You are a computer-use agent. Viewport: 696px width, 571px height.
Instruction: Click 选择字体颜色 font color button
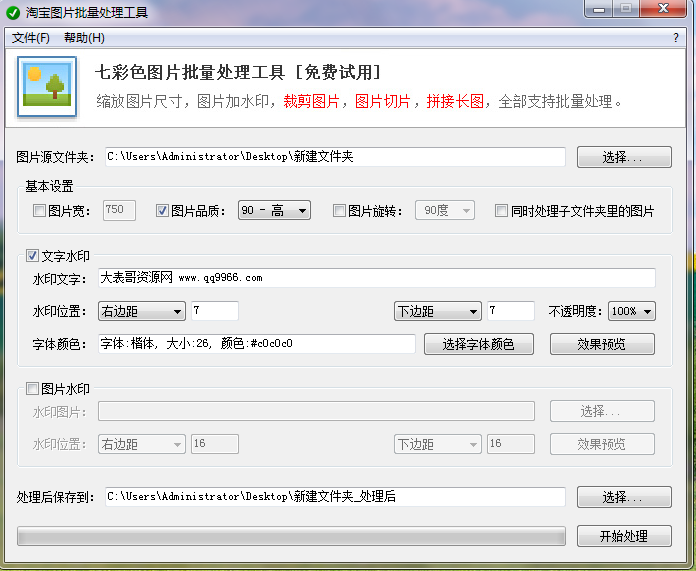pos(479,344)
